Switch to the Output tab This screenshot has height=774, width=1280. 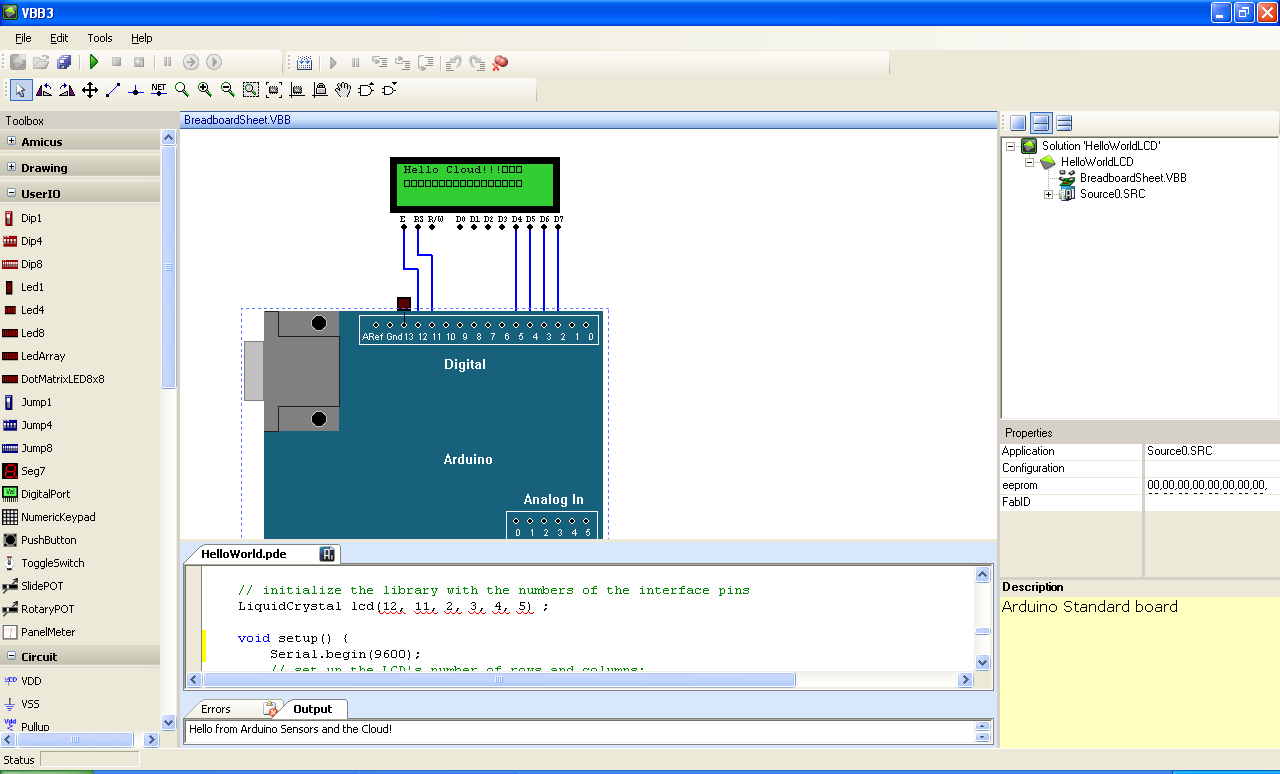[x=312, y=709]
